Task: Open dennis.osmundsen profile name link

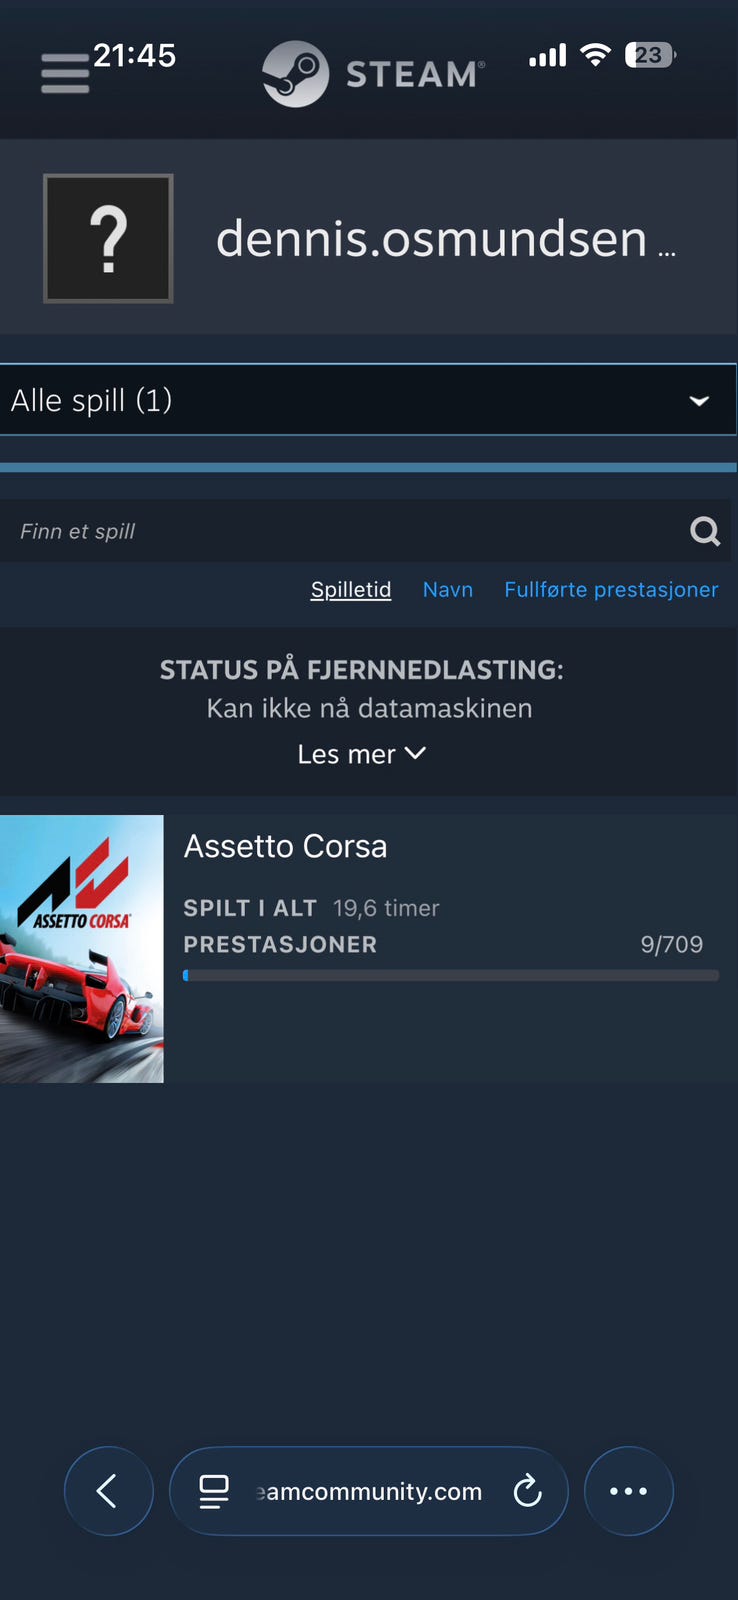Action: click(x=446, y=238)
